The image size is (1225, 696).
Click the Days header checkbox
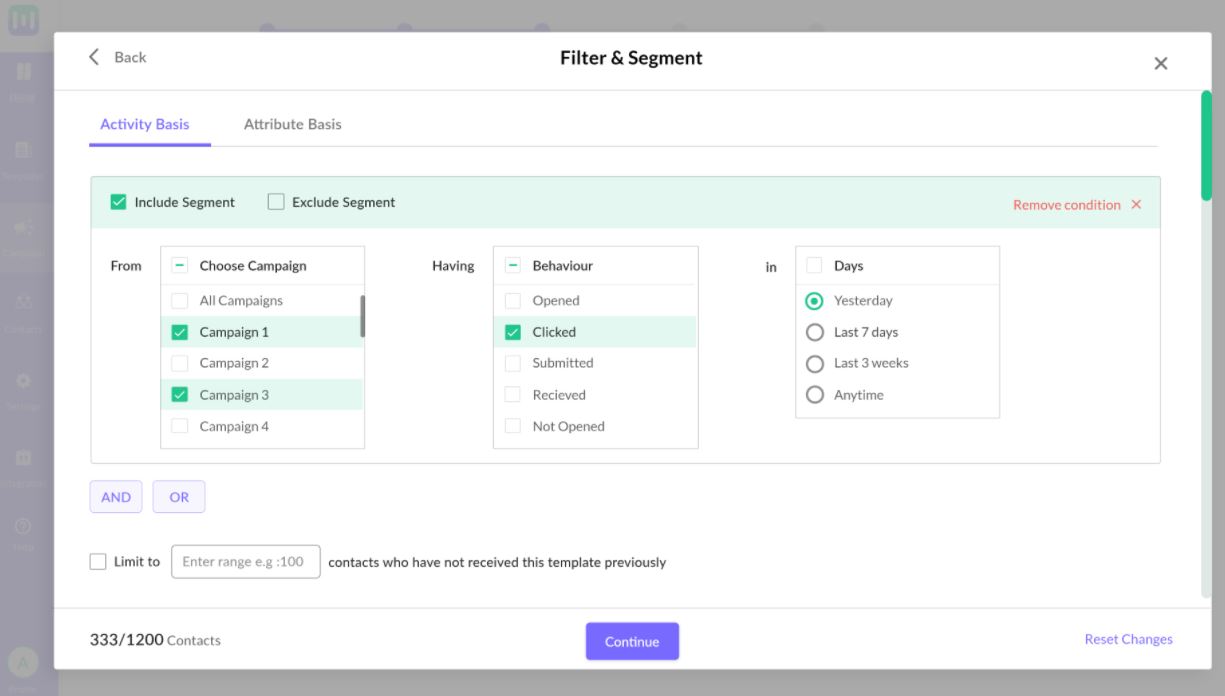coord(814,266)
